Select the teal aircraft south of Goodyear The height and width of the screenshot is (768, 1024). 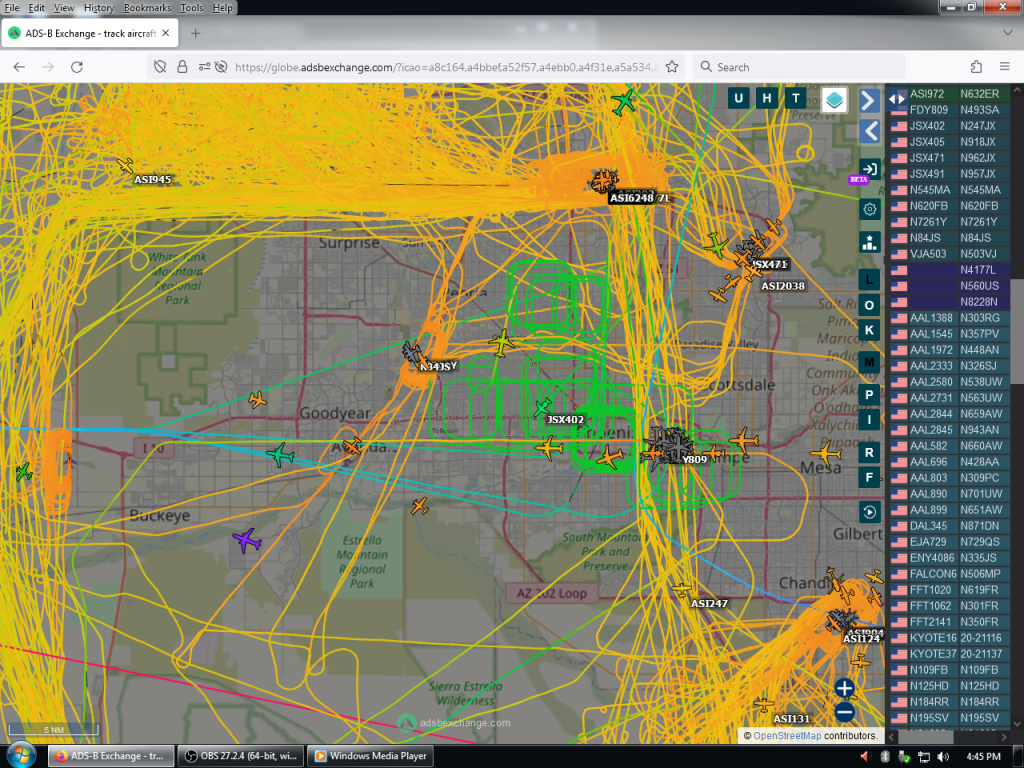(x=280, y=455)
